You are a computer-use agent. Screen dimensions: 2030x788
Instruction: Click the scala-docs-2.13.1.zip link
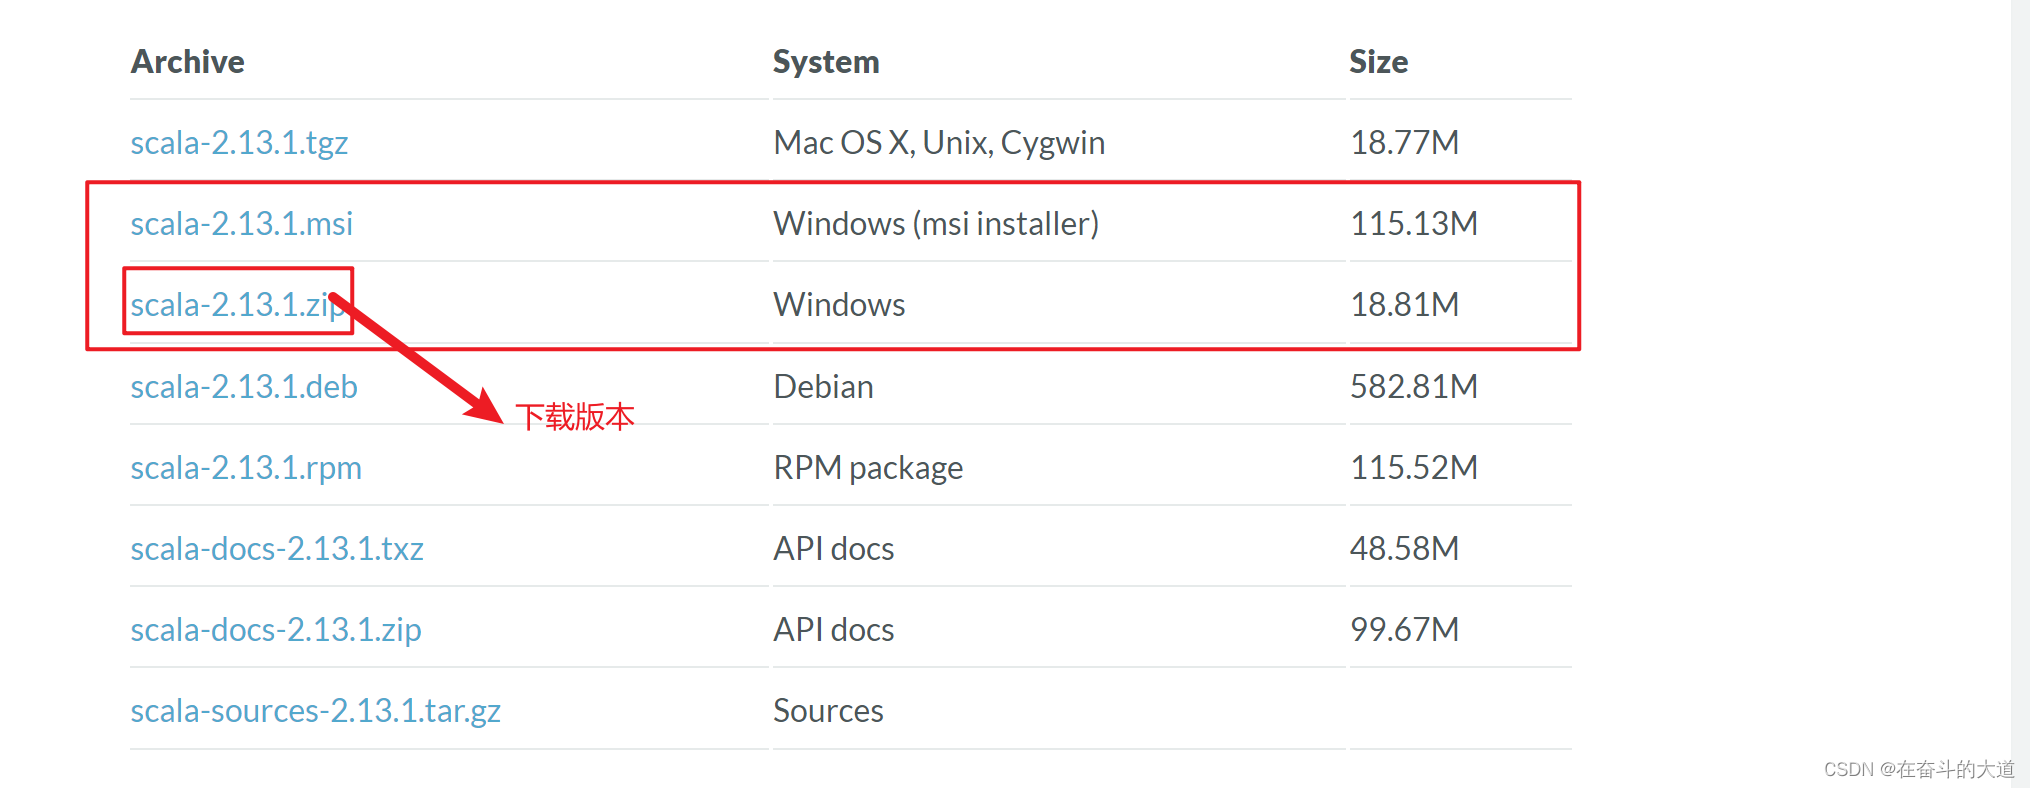tap(276, 630)
